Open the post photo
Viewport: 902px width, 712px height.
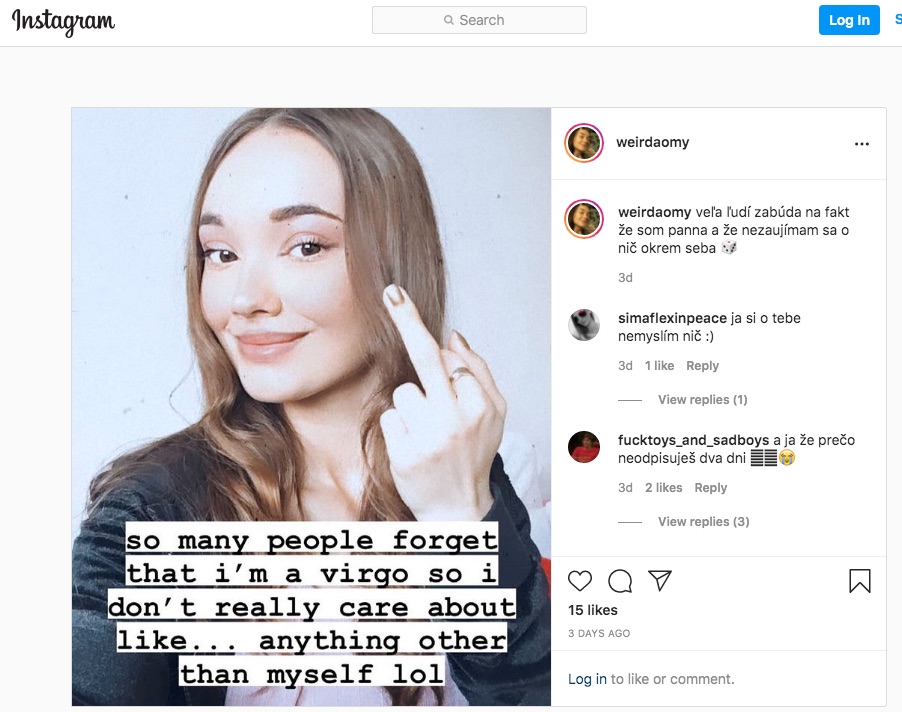311,407
